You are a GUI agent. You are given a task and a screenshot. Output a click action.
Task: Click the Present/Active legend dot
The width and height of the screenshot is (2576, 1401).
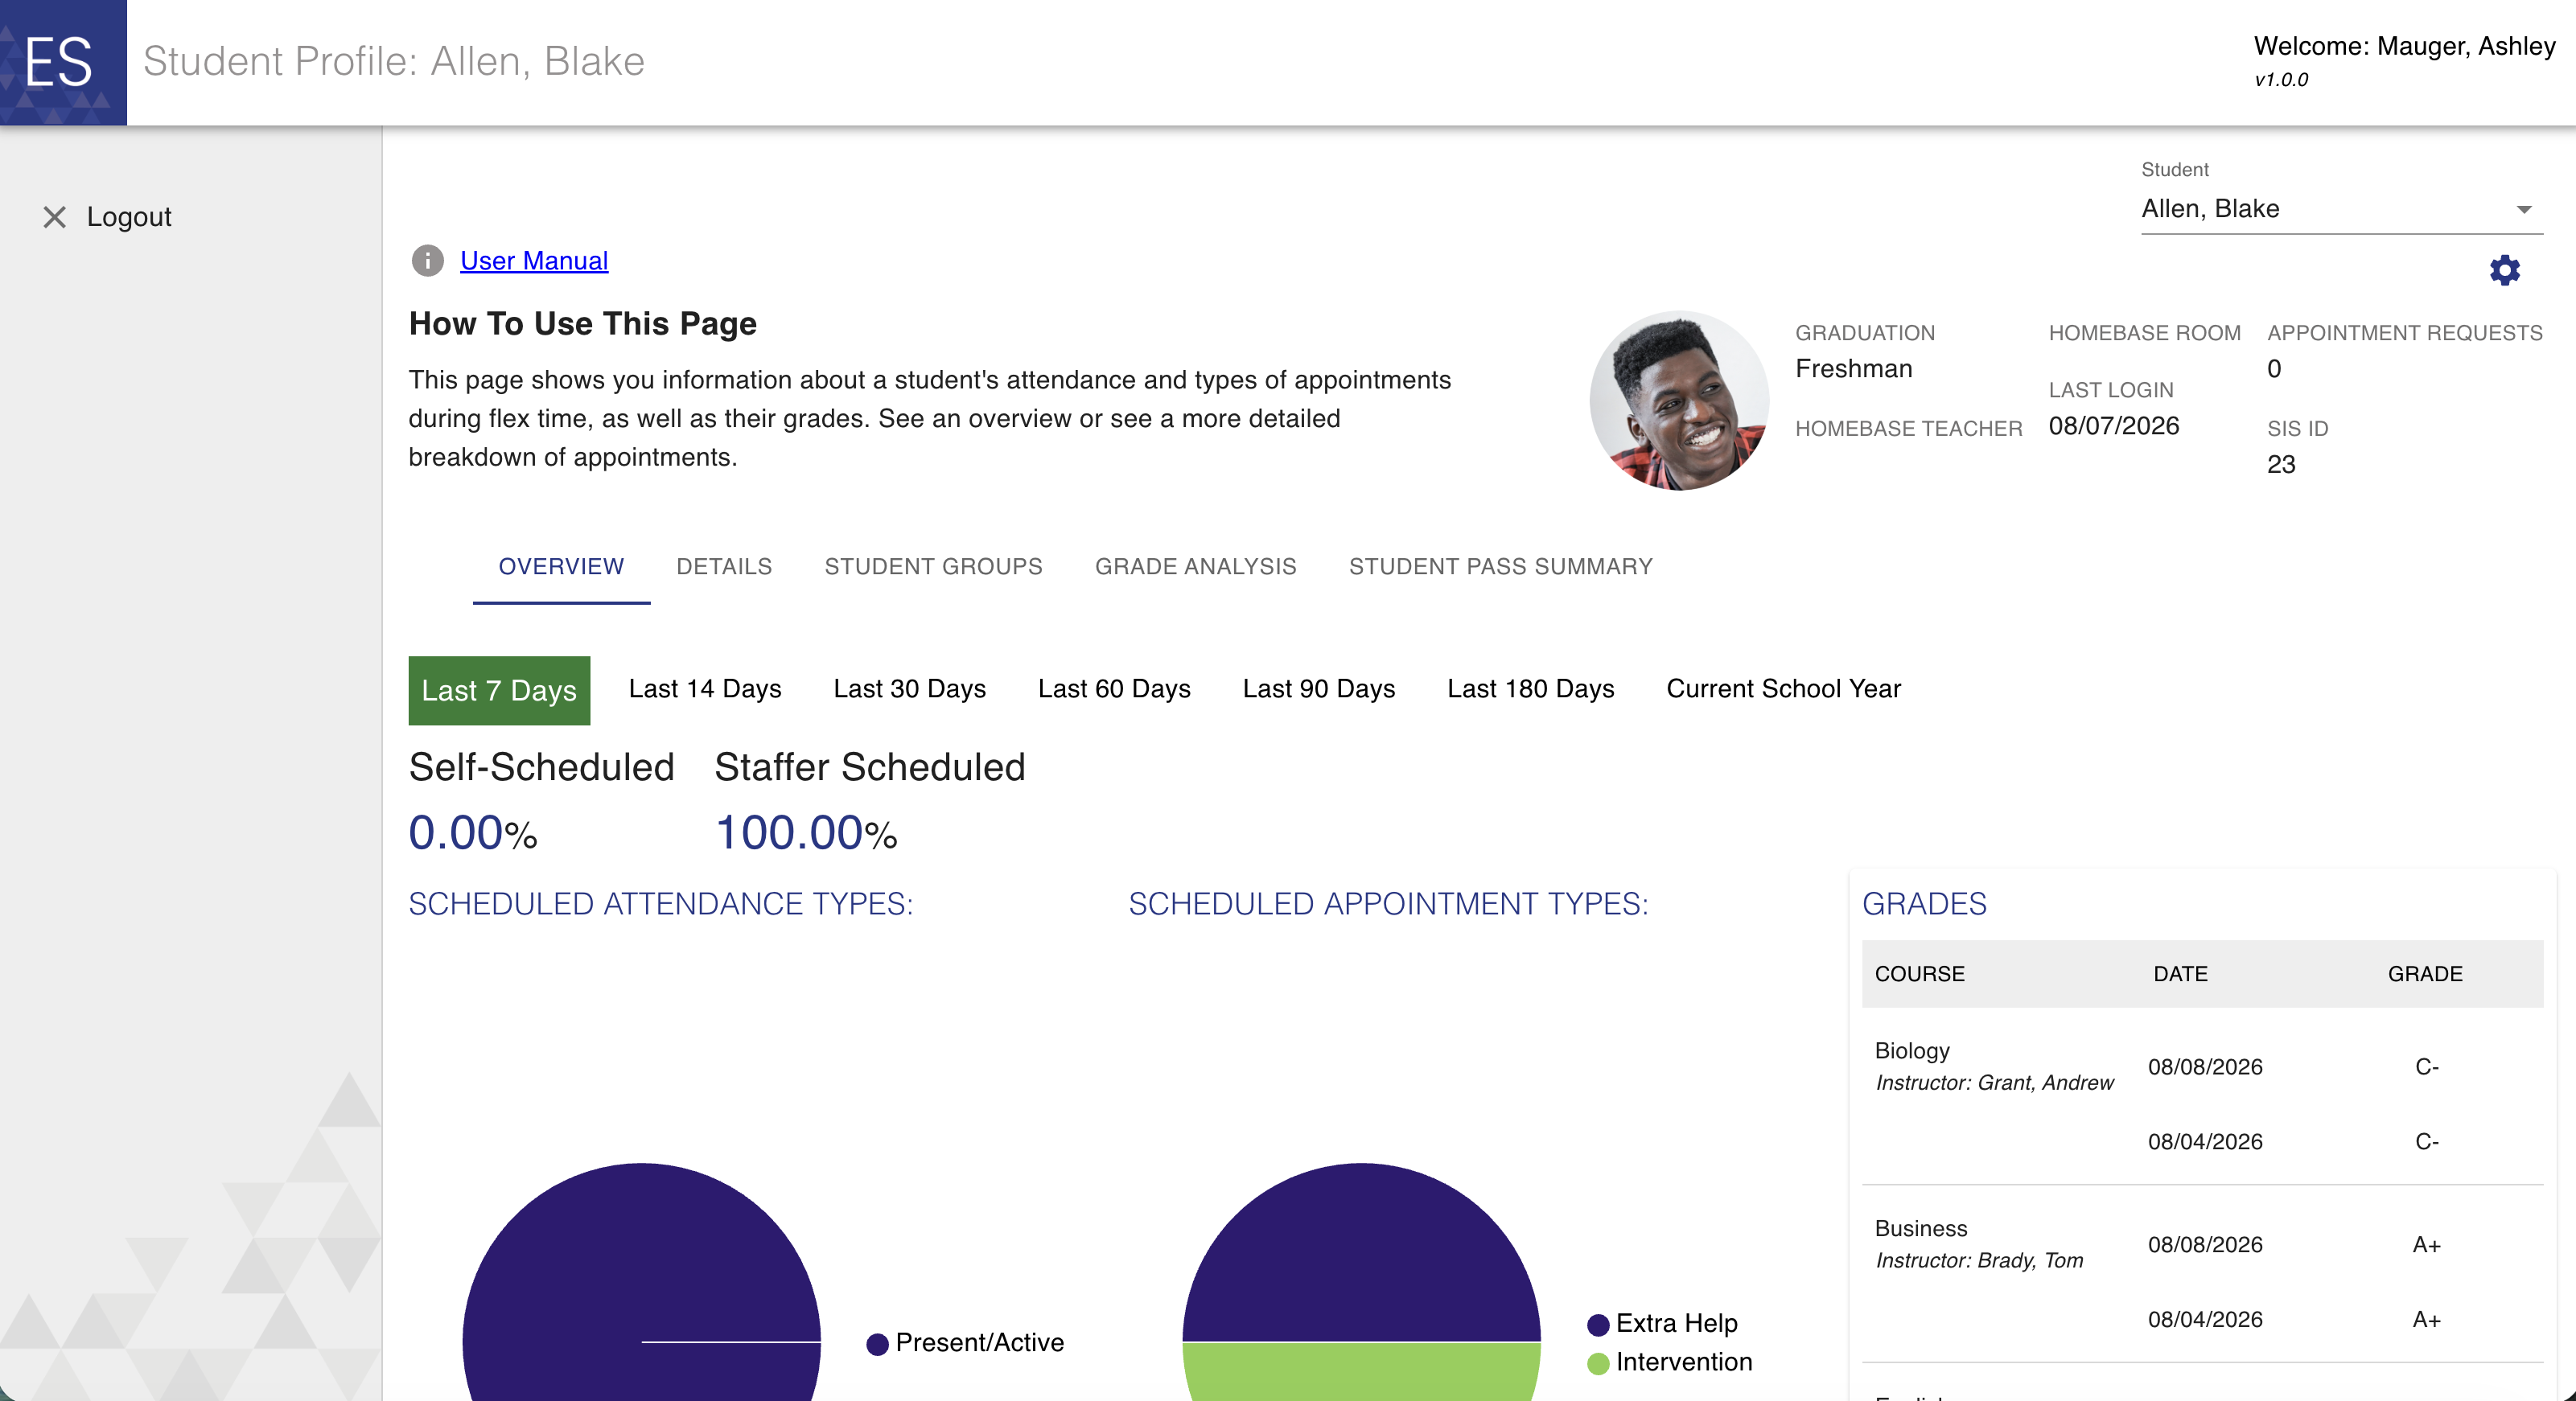point(877,1344)
